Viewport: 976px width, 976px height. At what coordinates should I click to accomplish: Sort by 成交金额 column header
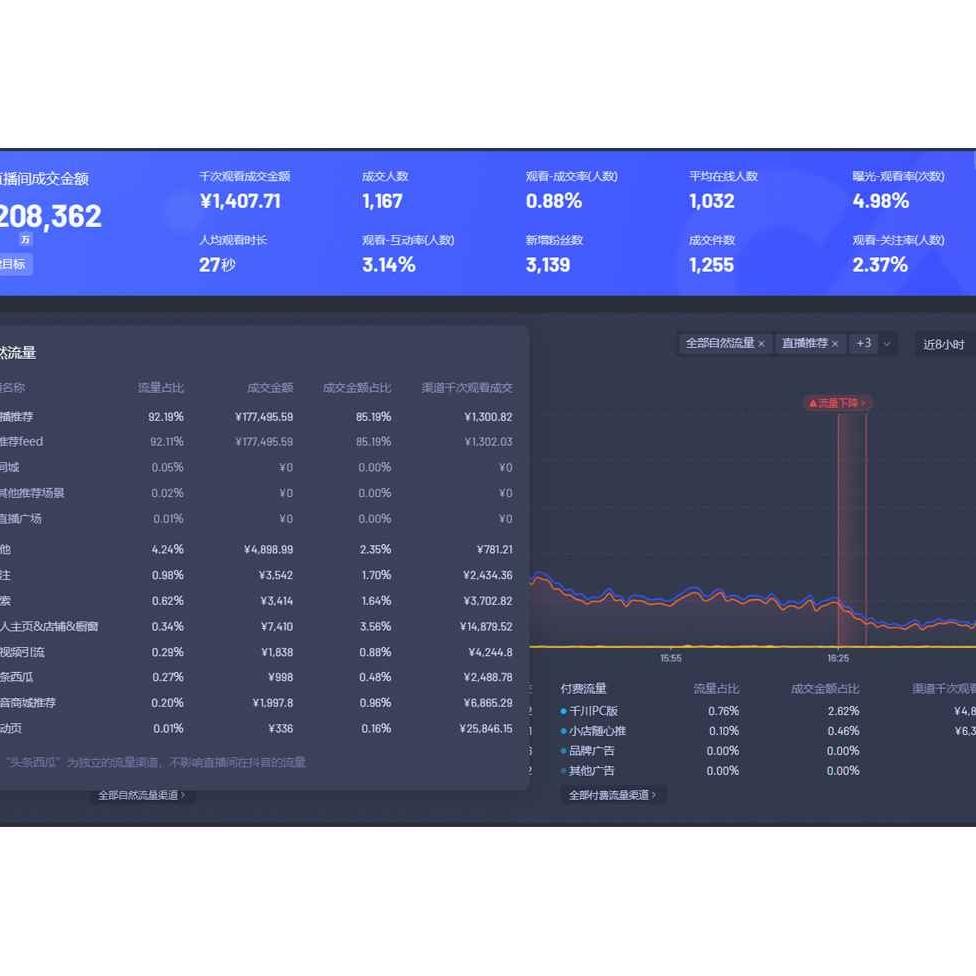click(x=270, y=388)
